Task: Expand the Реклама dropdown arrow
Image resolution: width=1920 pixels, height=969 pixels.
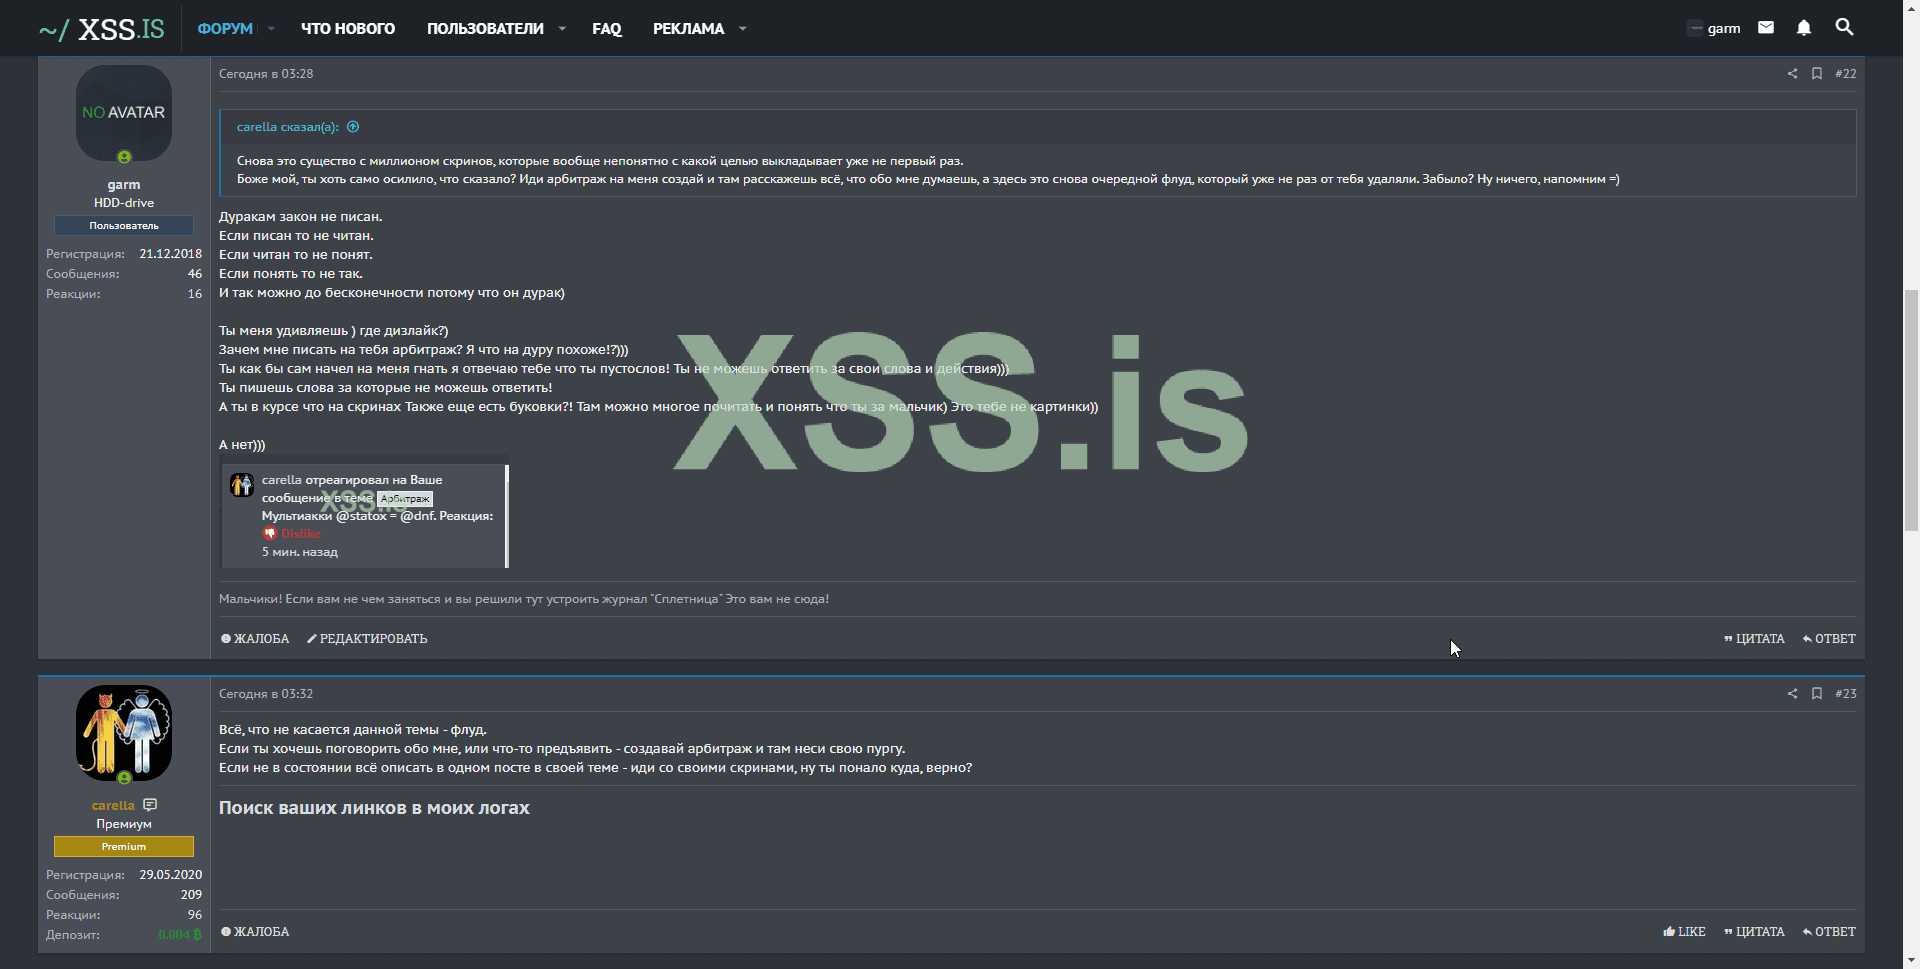Action: (742, 29)
